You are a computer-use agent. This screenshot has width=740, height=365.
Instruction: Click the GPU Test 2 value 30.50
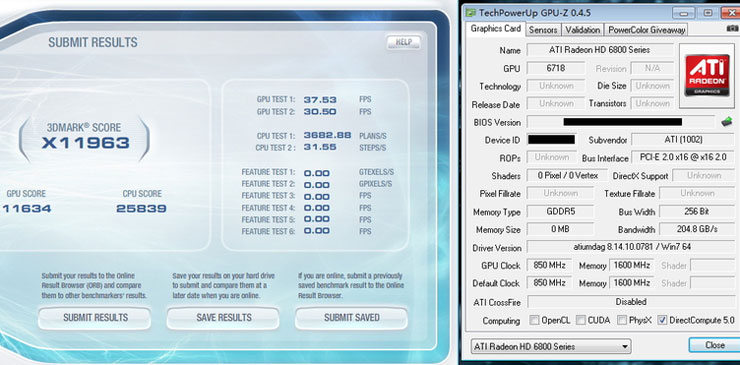pyautogui.click(x=320, y=111)
